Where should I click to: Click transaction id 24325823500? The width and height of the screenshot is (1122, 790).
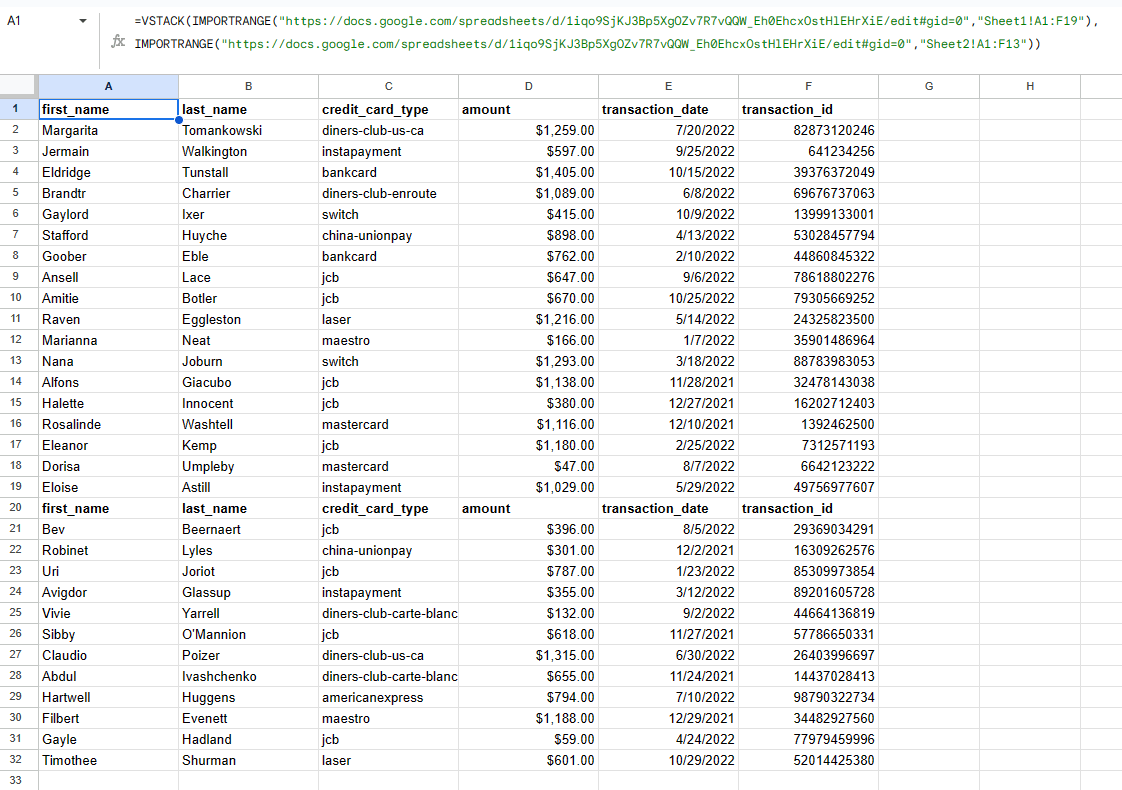(x=809, y=319)
